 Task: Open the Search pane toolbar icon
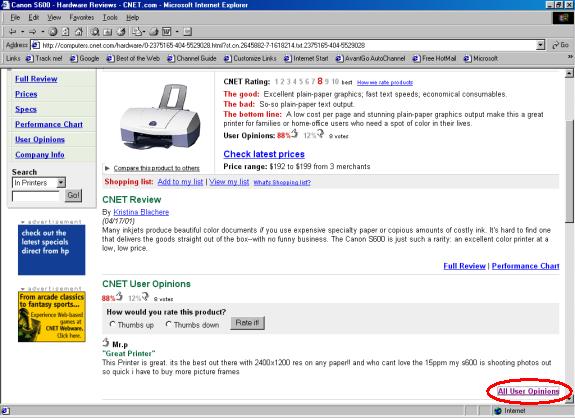[x=95, y=32]
